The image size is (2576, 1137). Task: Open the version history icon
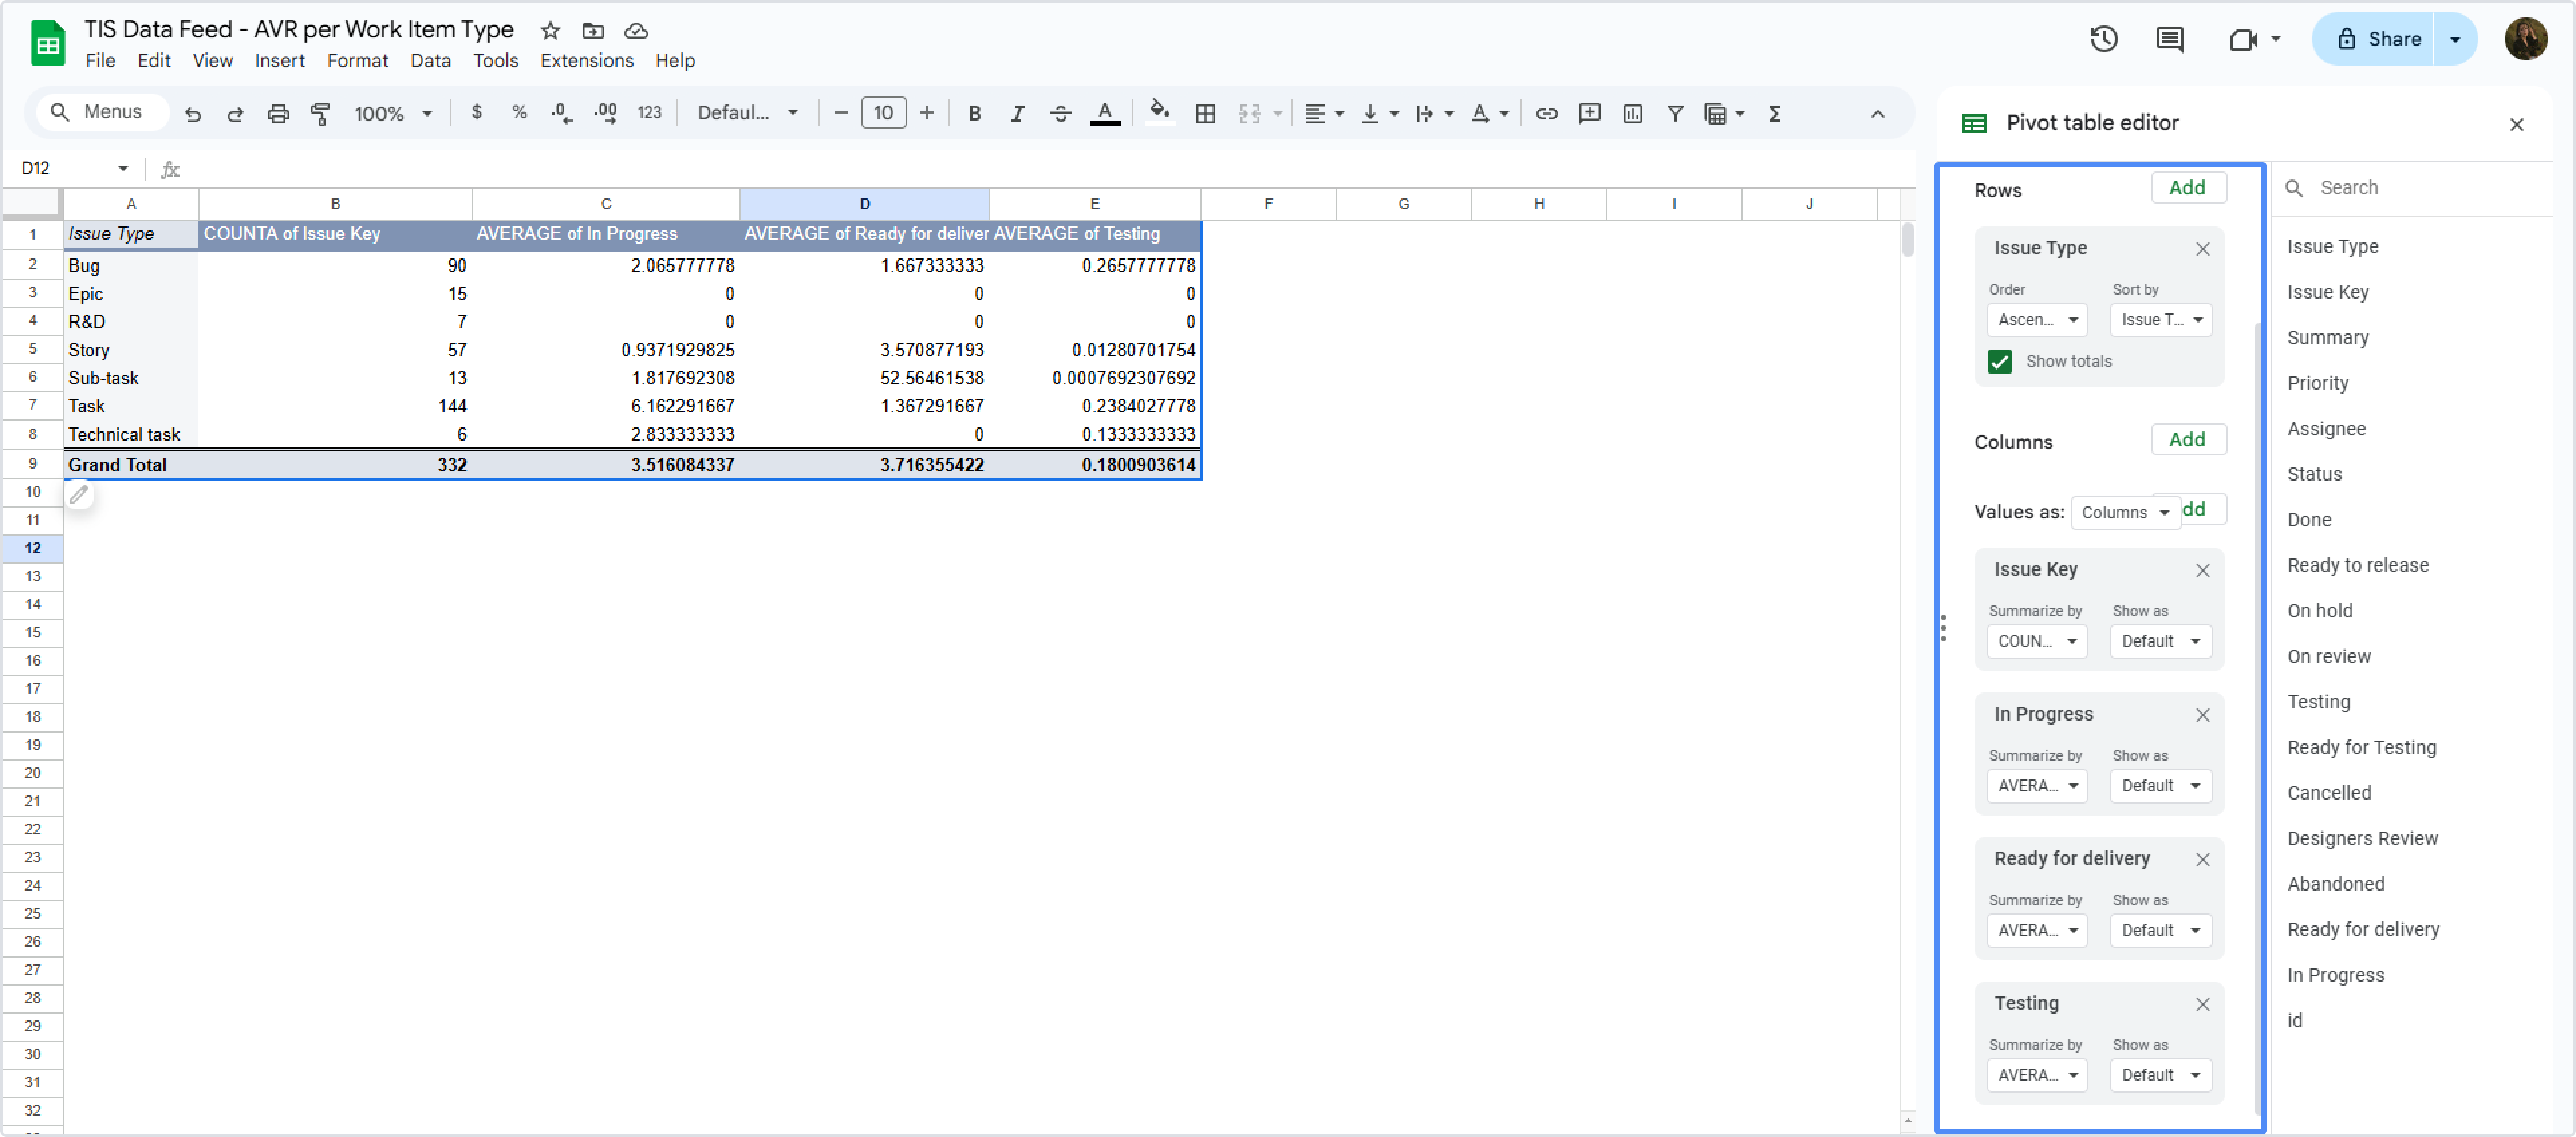2103,39
